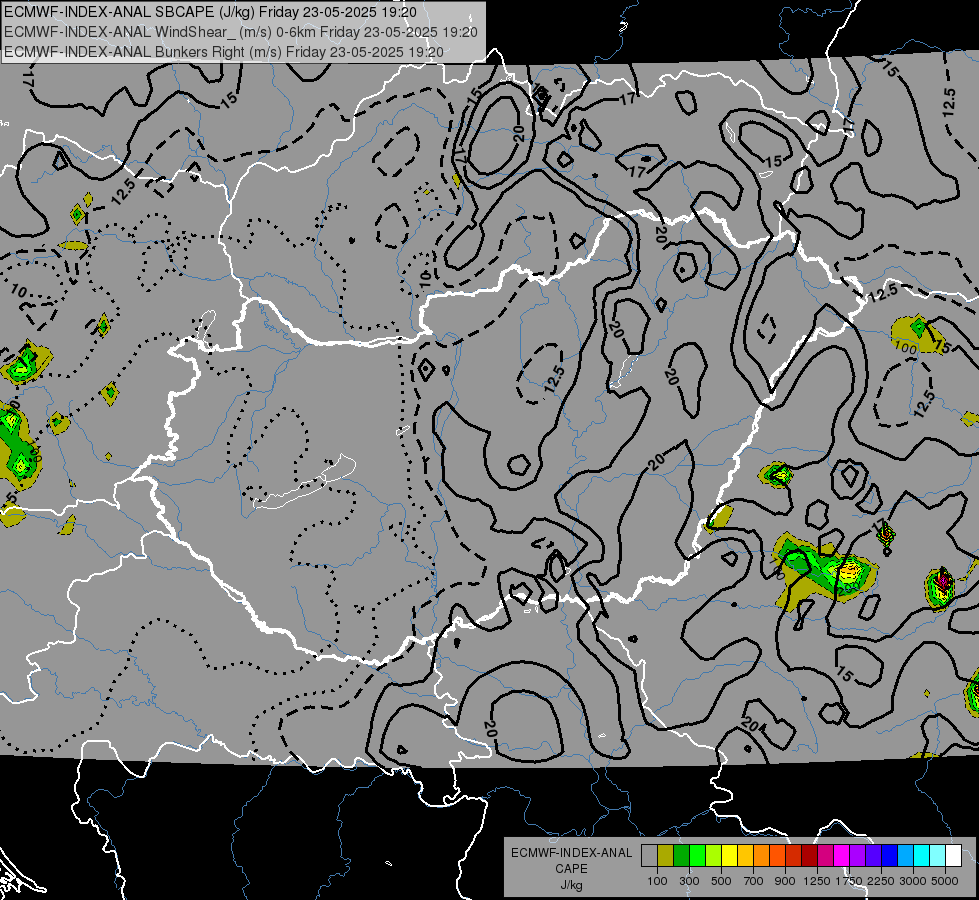This screenshot has height=900, width=979.
Task: Pick the pure yellow legend swatch
Action: tap(729, 856)
